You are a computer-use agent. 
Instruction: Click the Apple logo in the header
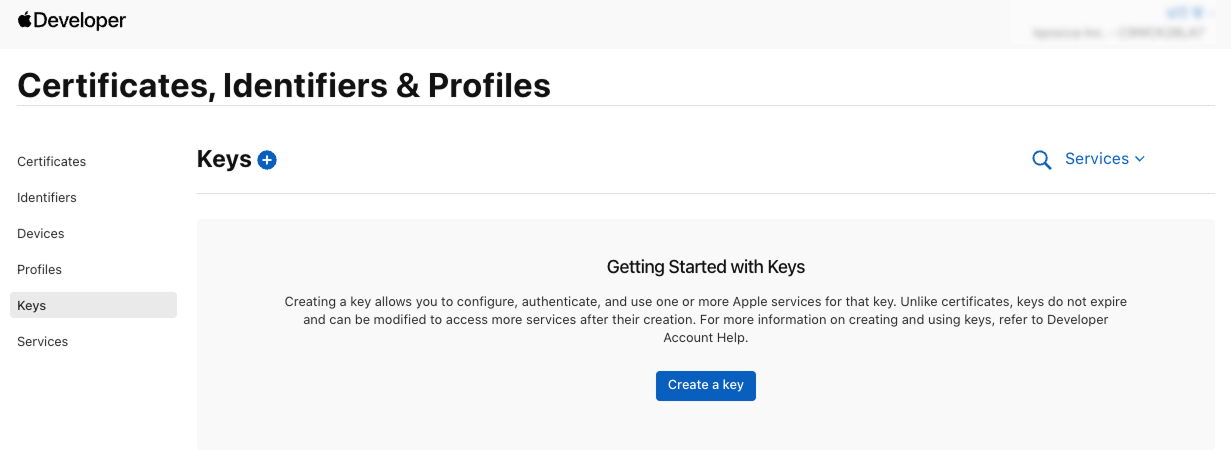[x=25, y=20]
